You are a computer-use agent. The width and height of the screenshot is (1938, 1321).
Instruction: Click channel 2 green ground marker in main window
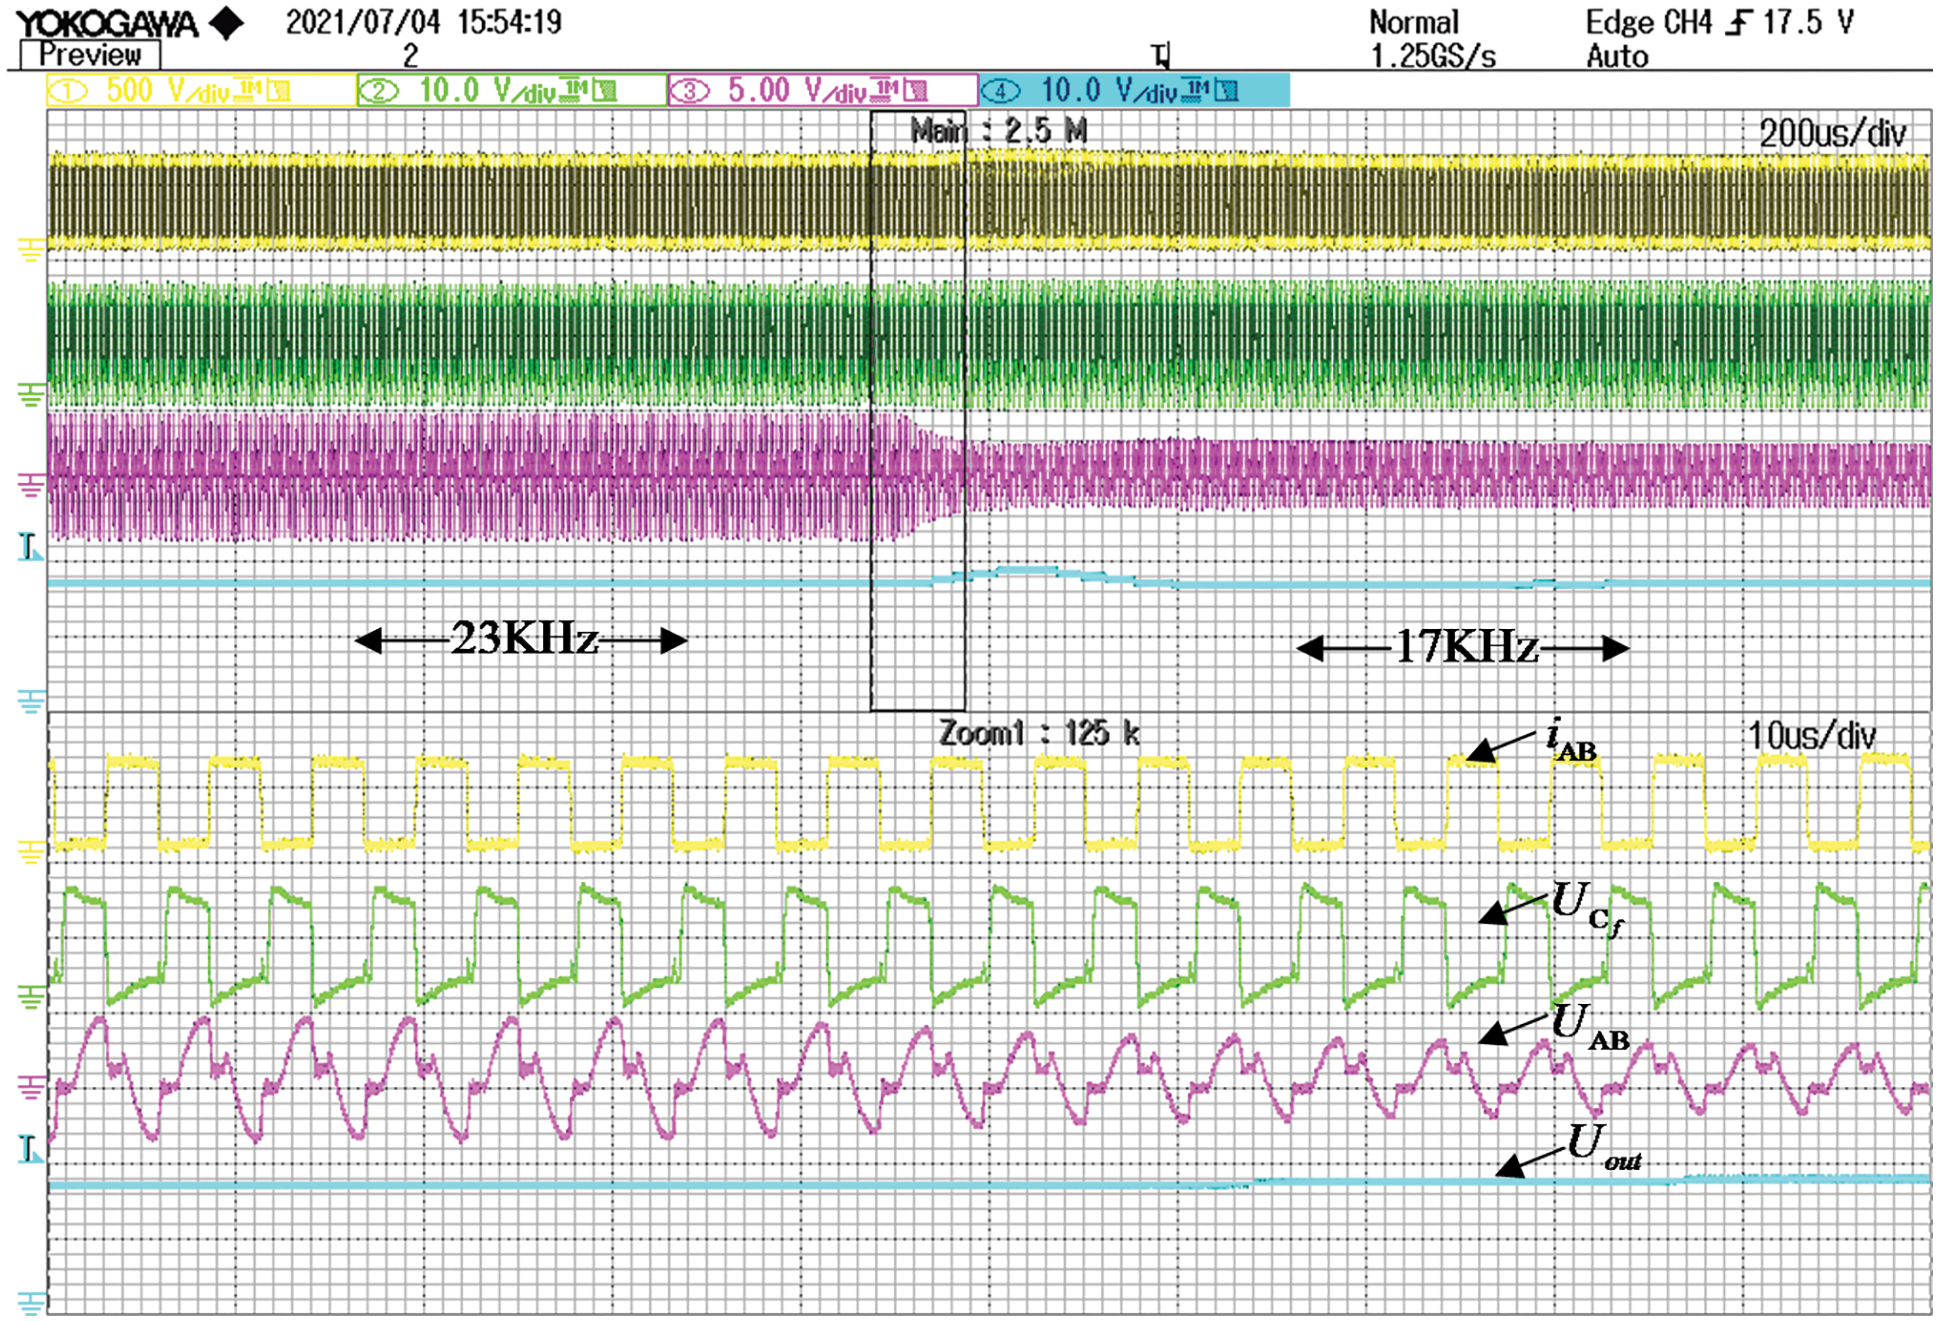(x=30, y=395)
